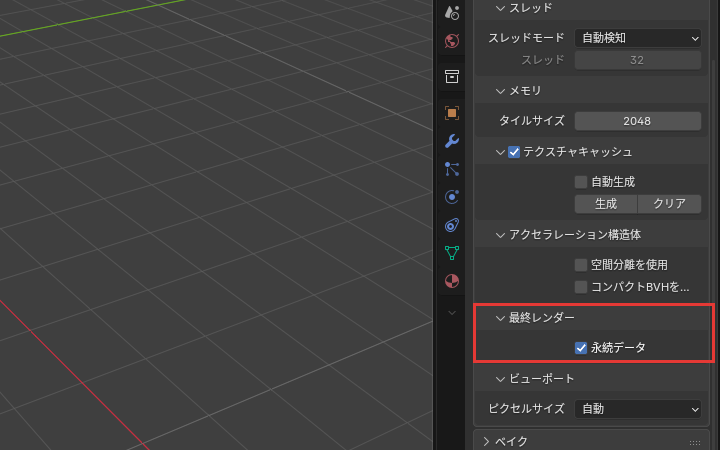Collapse the 最終レンダー section
Viewport: 720px width, 450px height.
click(500, 318)
